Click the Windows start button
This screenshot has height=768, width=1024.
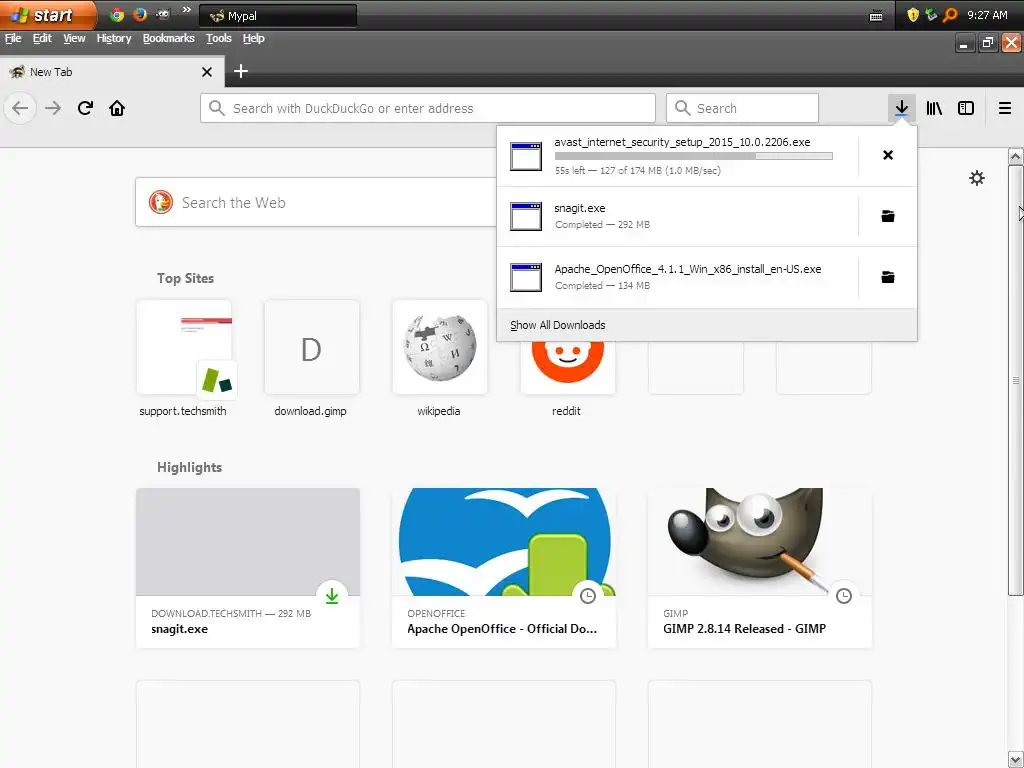click(x=47, y=15)
